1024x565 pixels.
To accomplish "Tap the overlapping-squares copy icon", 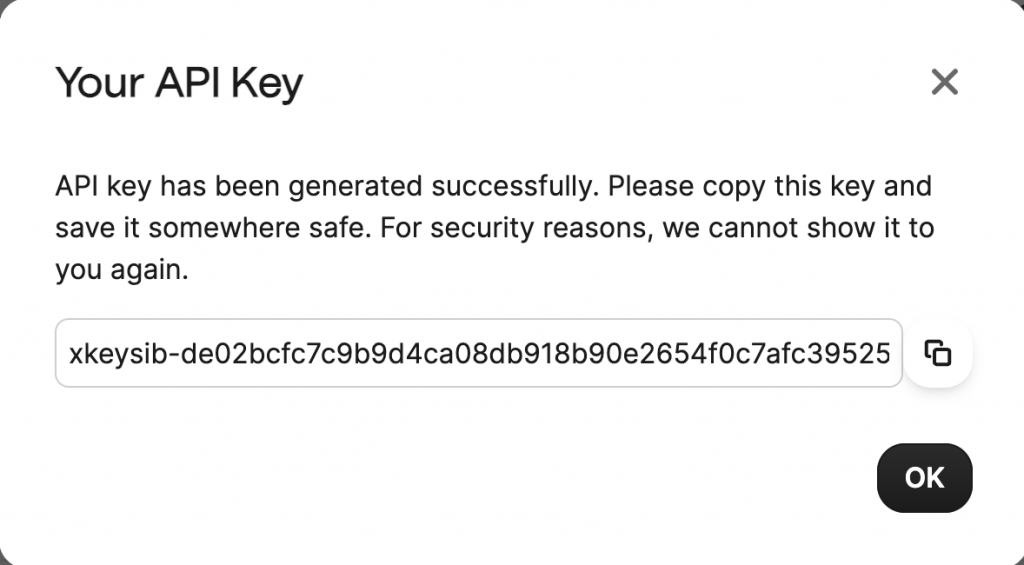I will click(x=938, y=353).
